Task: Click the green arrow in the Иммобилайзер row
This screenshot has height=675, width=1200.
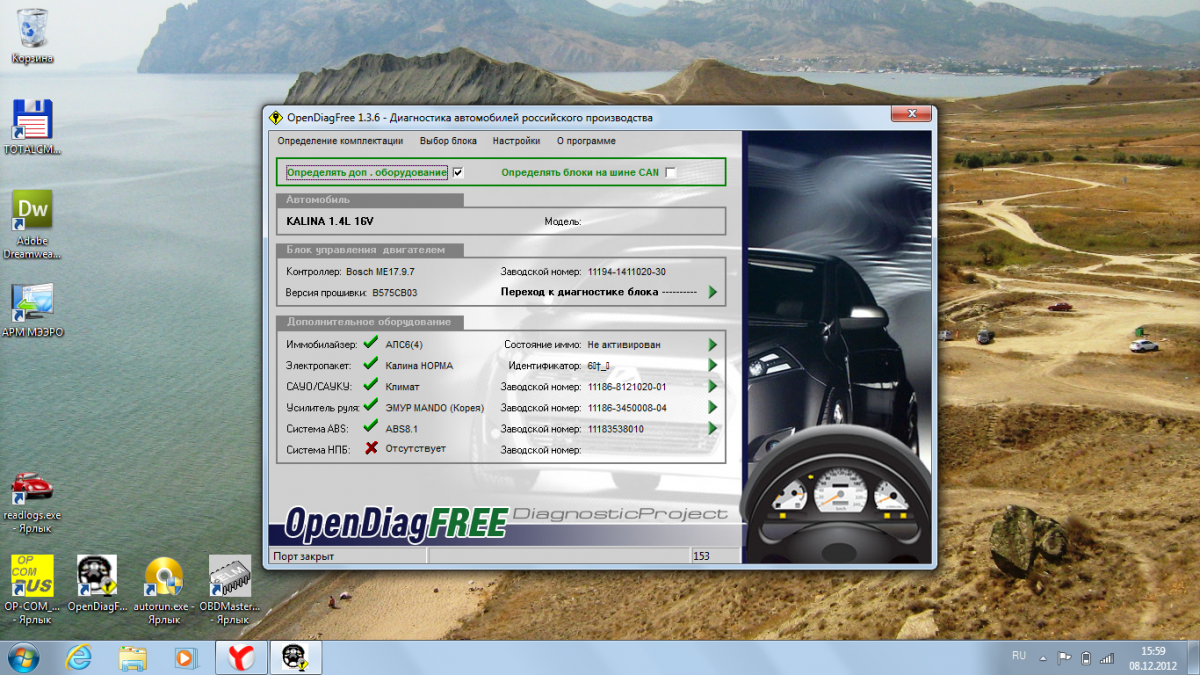Action: (713, 344)
